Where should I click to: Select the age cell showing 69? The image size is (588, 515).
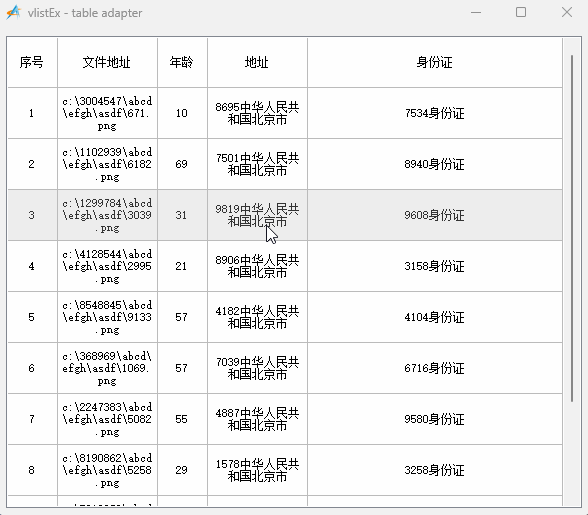pyautogui.click(x=182, y=164)
